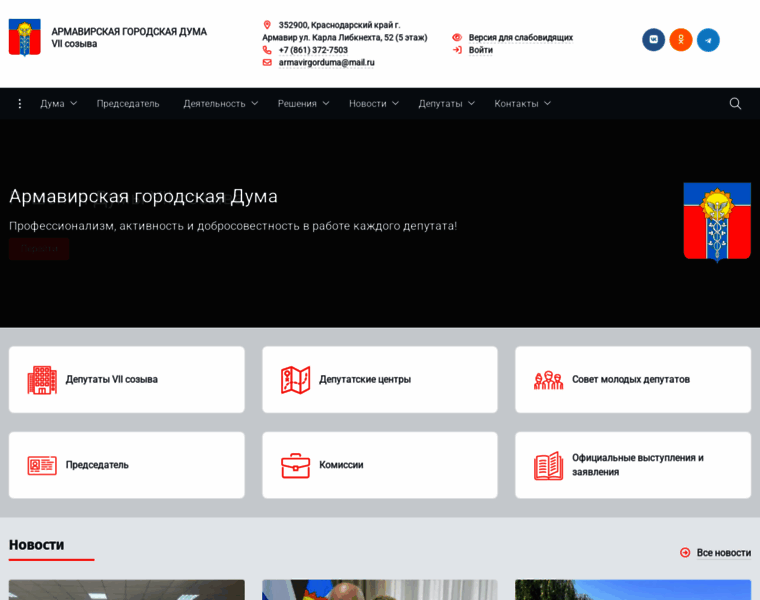Click the three-dot menu icon in navbar
This screenshot has width=760, height=600.
click(x=20, y=103)
